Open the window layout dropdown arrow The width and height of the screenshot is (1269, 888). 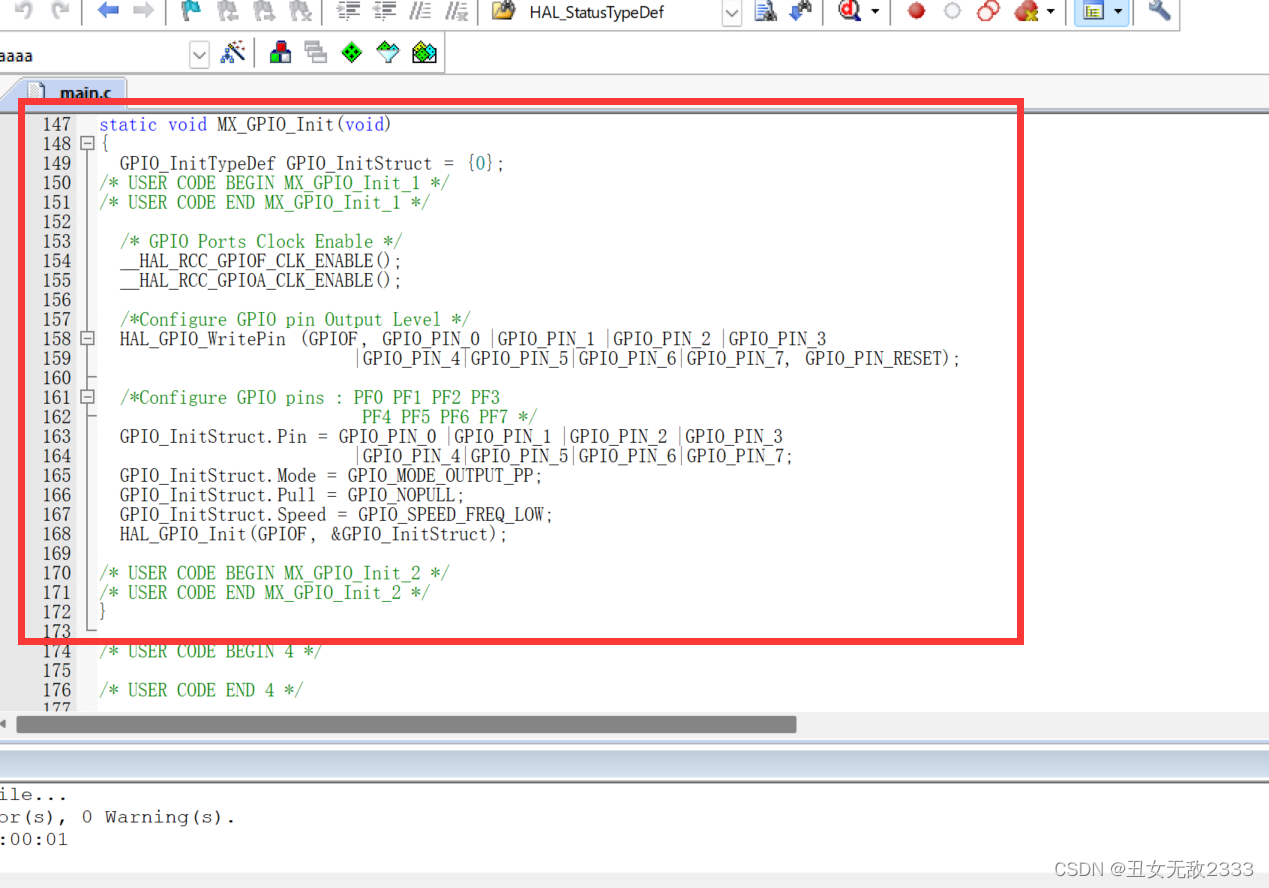pos(1118,12)
